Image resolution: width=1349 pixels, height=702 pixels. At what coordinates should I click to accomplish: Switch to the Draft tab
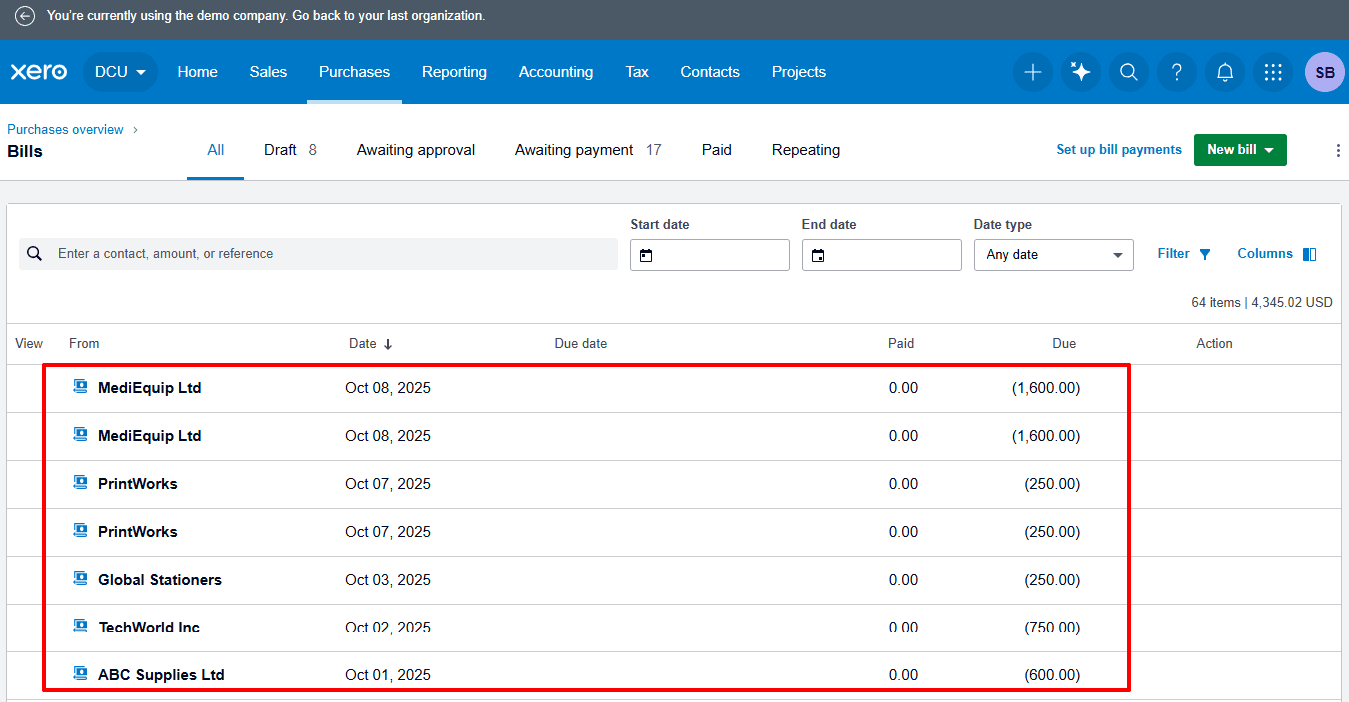tap(289, 150)
